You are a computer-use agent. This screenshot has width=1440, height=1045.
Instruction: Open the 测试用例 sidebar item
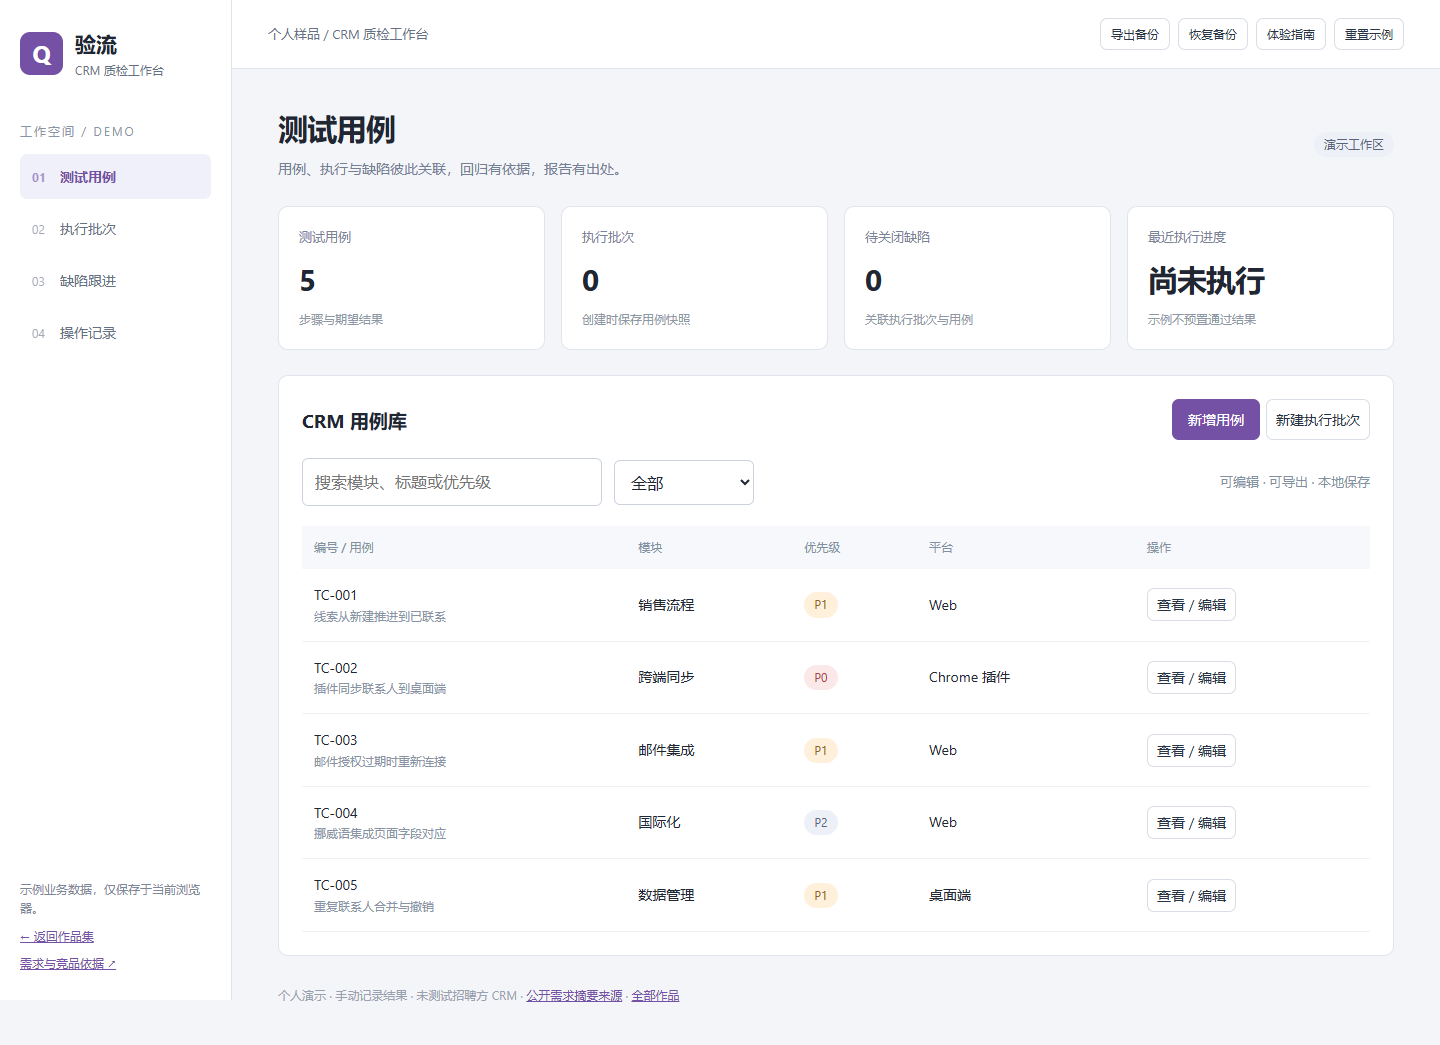coord(115,177)
